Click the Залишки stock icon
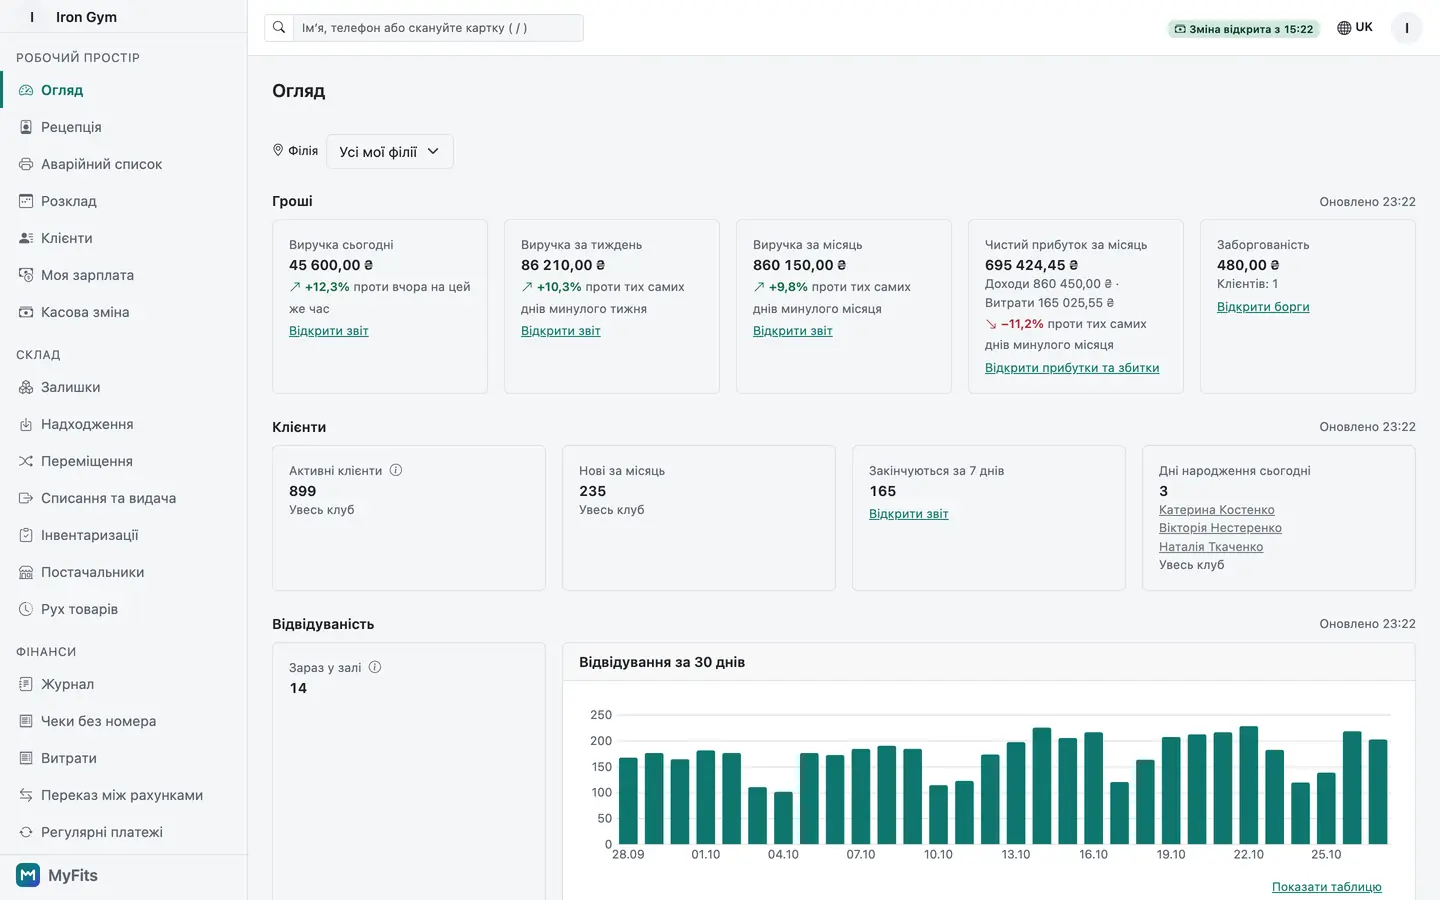 tap(26, 387)
